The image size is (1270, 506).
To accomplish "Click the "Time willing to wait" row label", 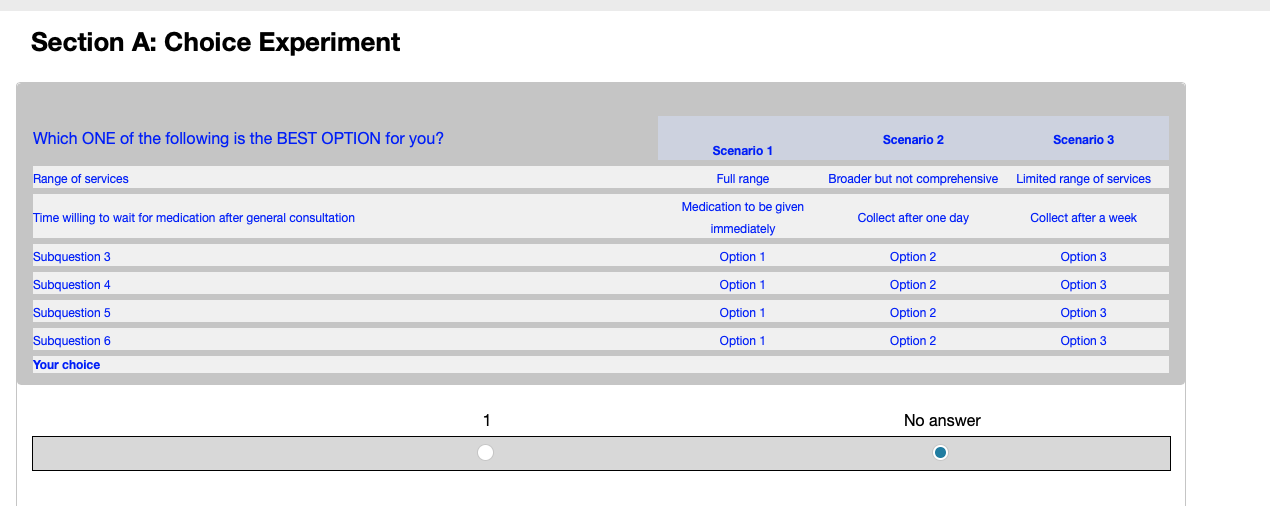I will point(194,218).
